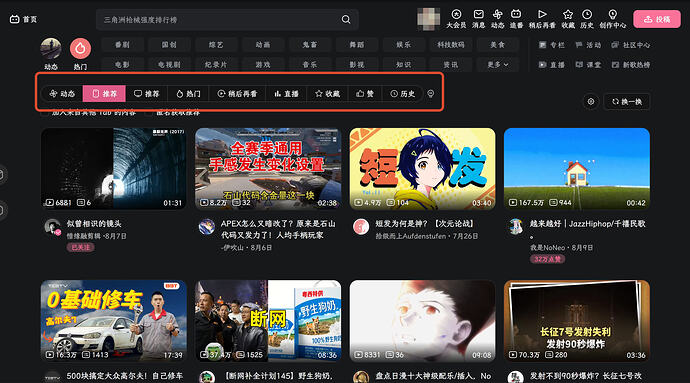690x383 pixels.
Task: Click in the search input field
Action: 220,20
